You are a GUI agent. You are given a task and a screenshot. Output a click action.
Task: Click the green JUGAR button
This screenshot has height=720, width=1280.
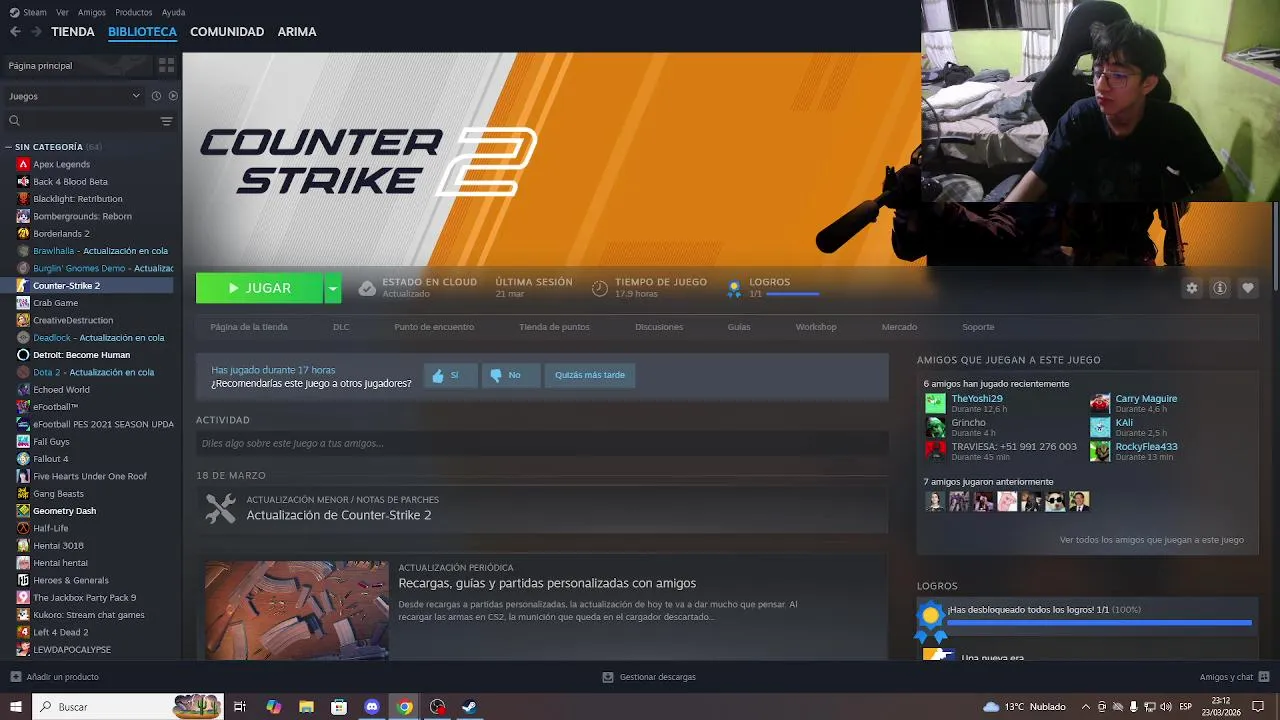pos(259,288)
